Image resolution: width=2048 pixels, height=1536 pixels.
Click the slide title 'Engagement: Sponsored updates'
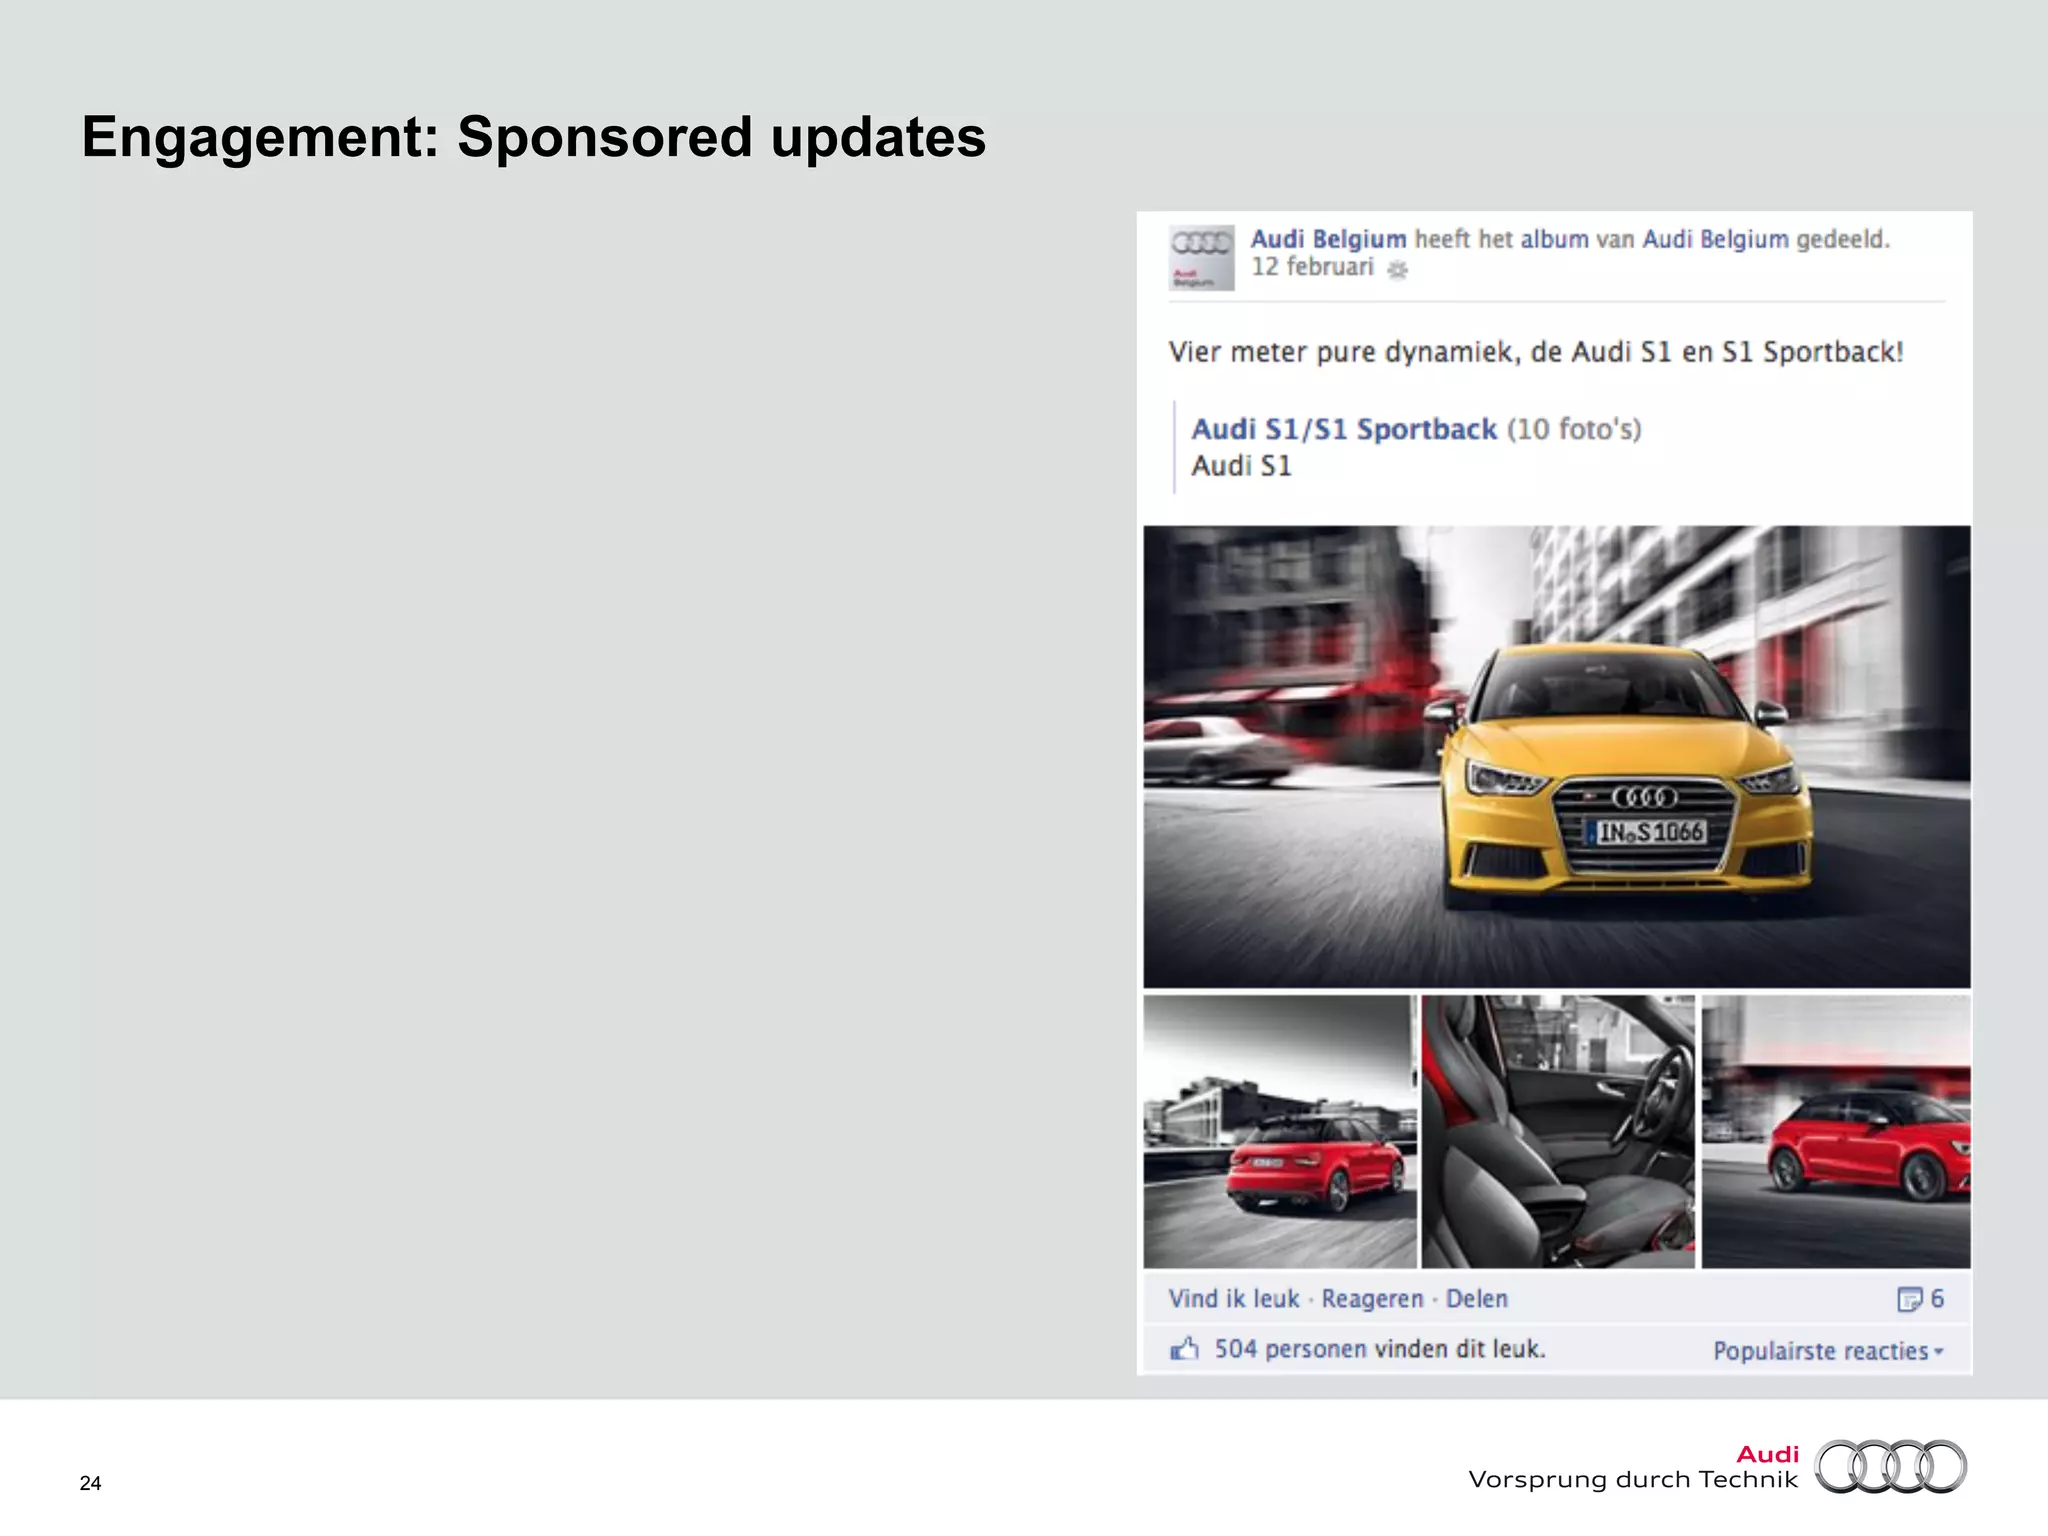[x=533, y=137]
